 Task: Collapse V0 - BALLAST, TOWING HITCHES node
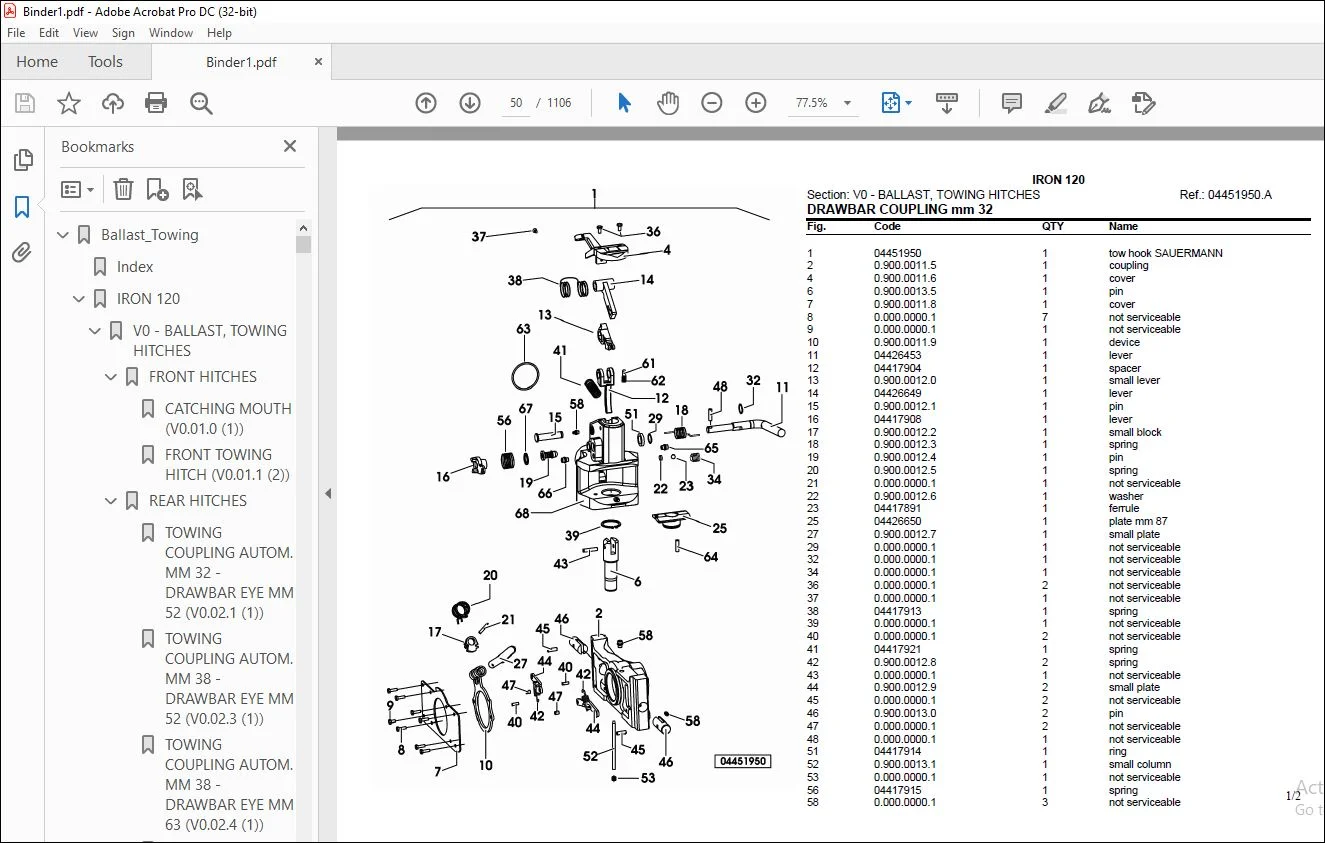click(x=96, y=331)
